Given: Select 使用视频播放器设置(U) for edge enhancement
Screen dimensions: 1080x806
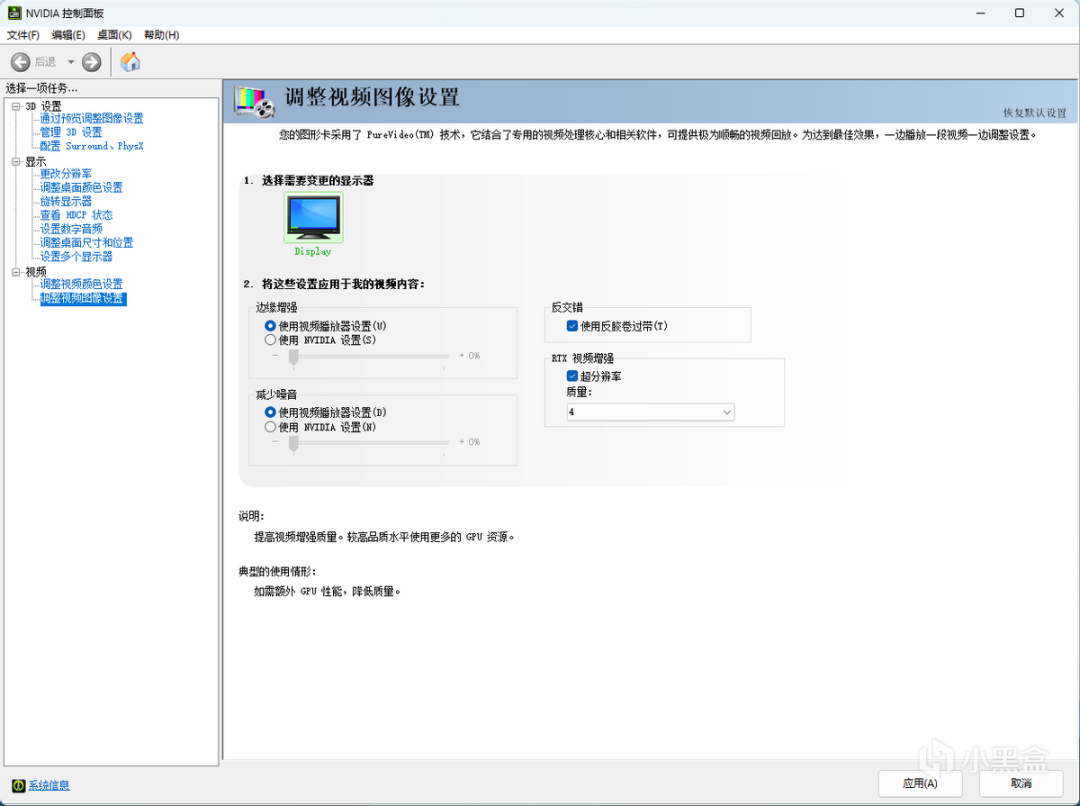Looking at the screenshot, I should click(x=325, y=326).
